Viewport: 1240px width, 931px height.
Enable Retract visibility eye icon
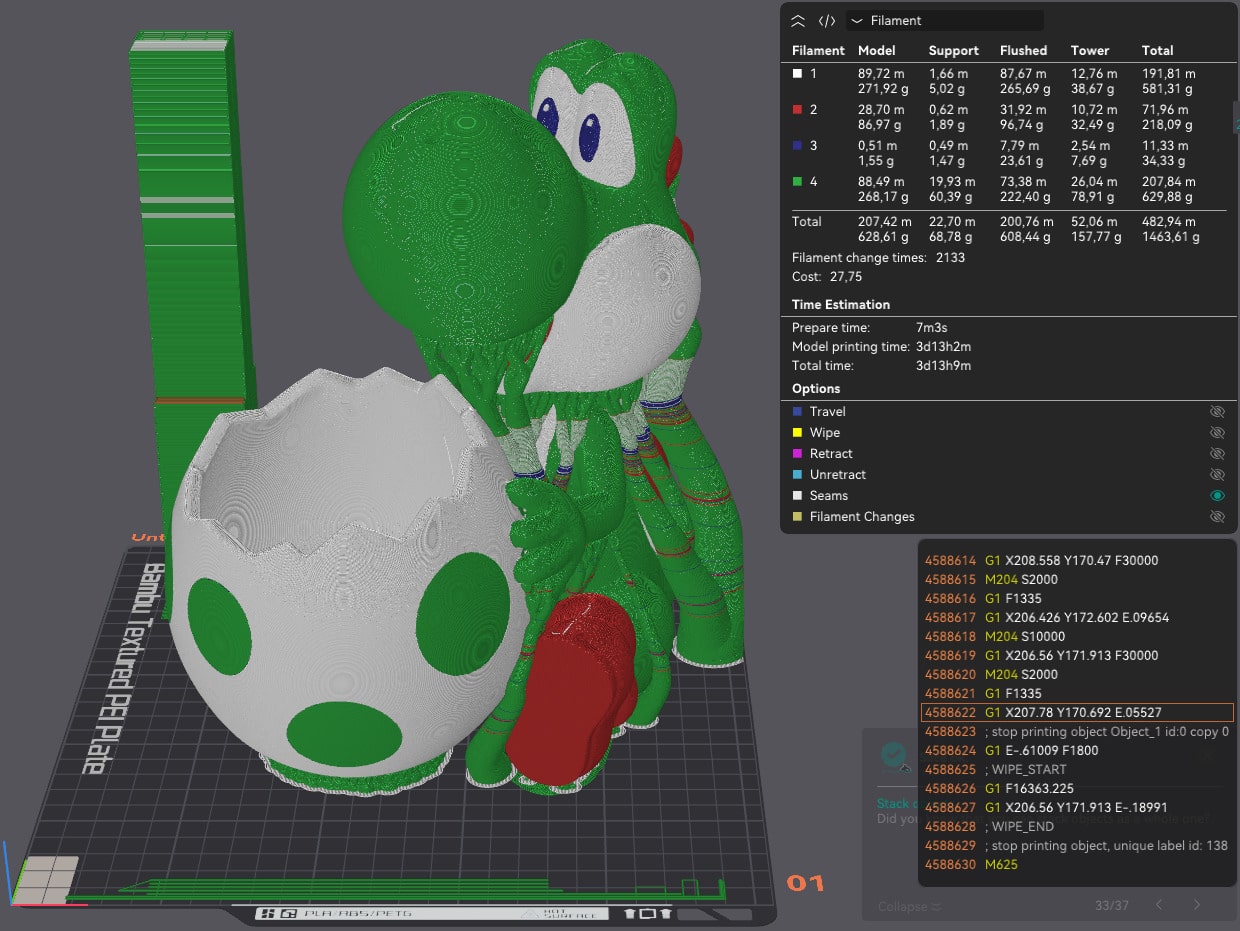pyautogui.click(x=1217, y=454)
